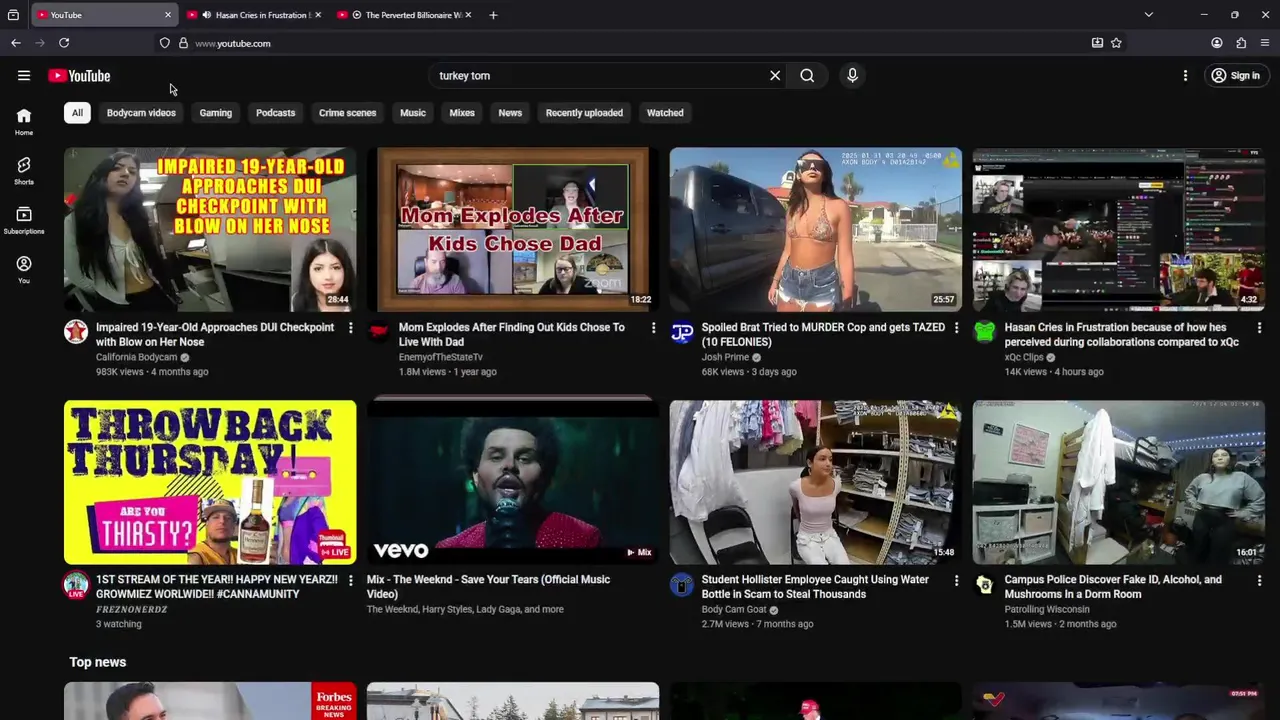
Task: Select the Watched filter chip
Action: 665,113
